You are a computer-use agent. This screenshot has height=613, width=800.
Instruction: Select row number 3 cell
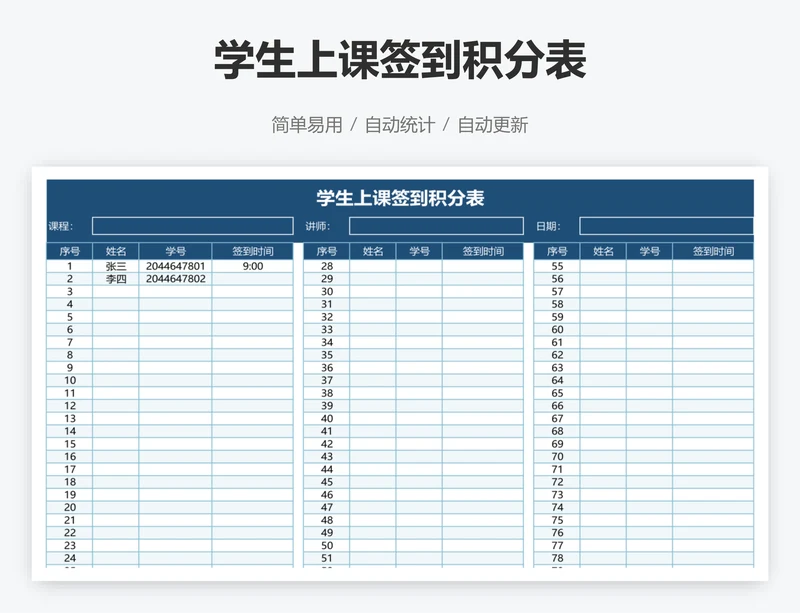tap(69, 291)
